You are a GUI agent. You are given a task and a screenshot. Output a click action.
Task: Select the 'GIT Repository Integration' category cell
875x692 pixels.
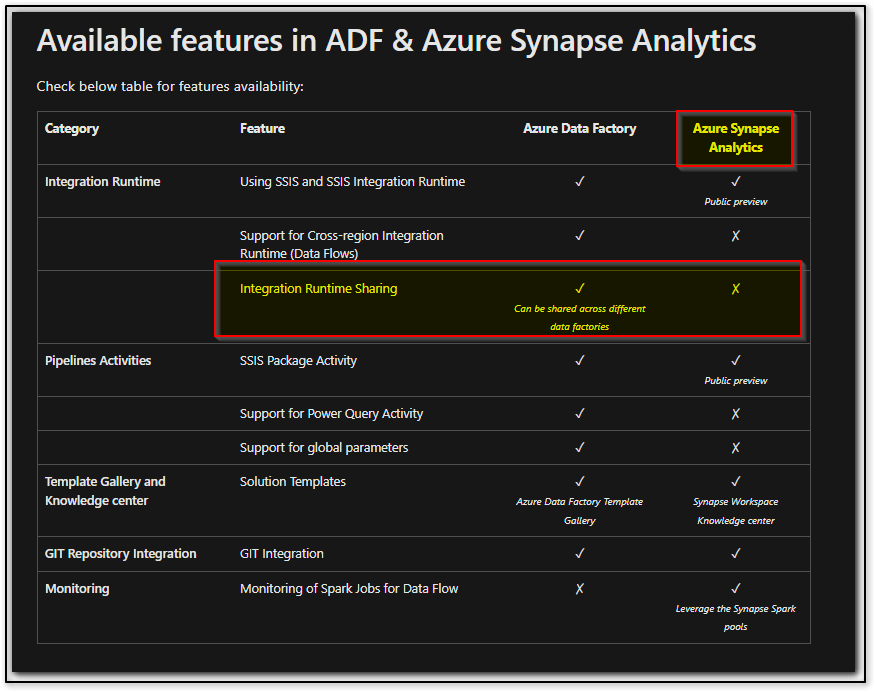[x=121, y=554]
